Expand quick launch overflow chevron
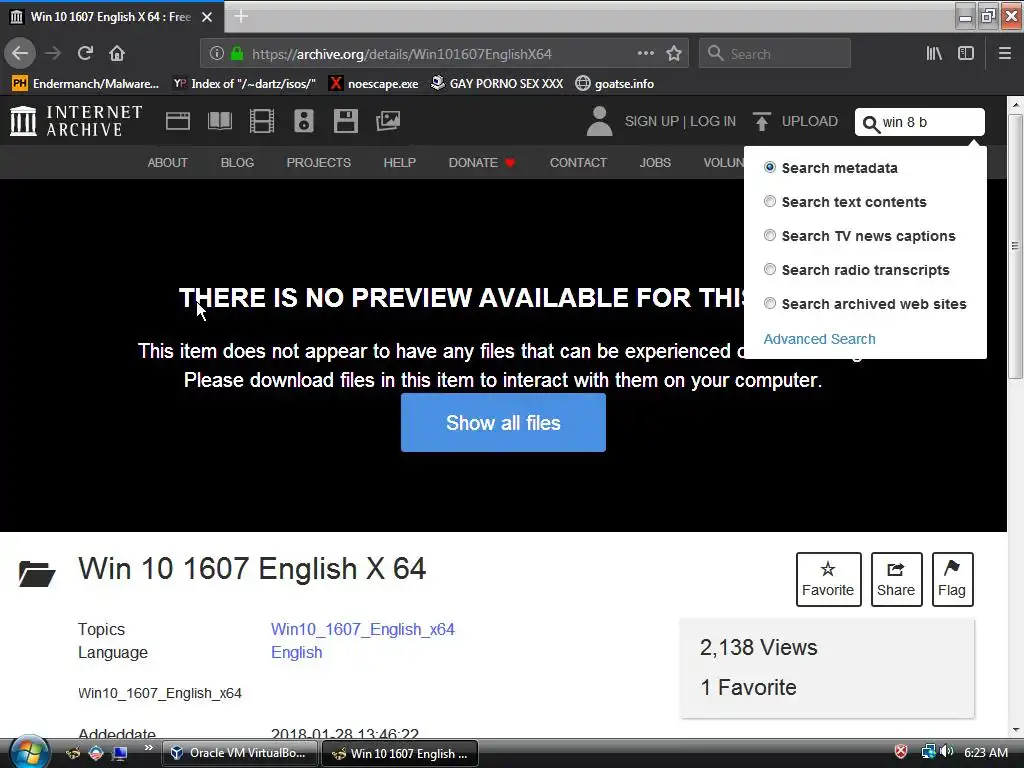1024x768 pixels. pyautogui.click(x=149, y=748)
